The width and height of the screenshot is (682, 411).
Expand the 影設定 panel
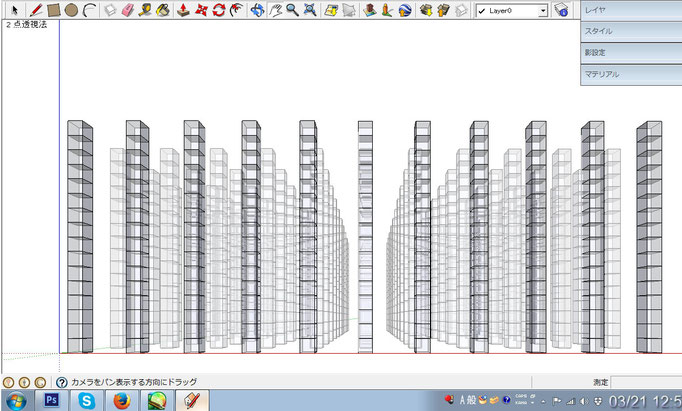point(631,53)
